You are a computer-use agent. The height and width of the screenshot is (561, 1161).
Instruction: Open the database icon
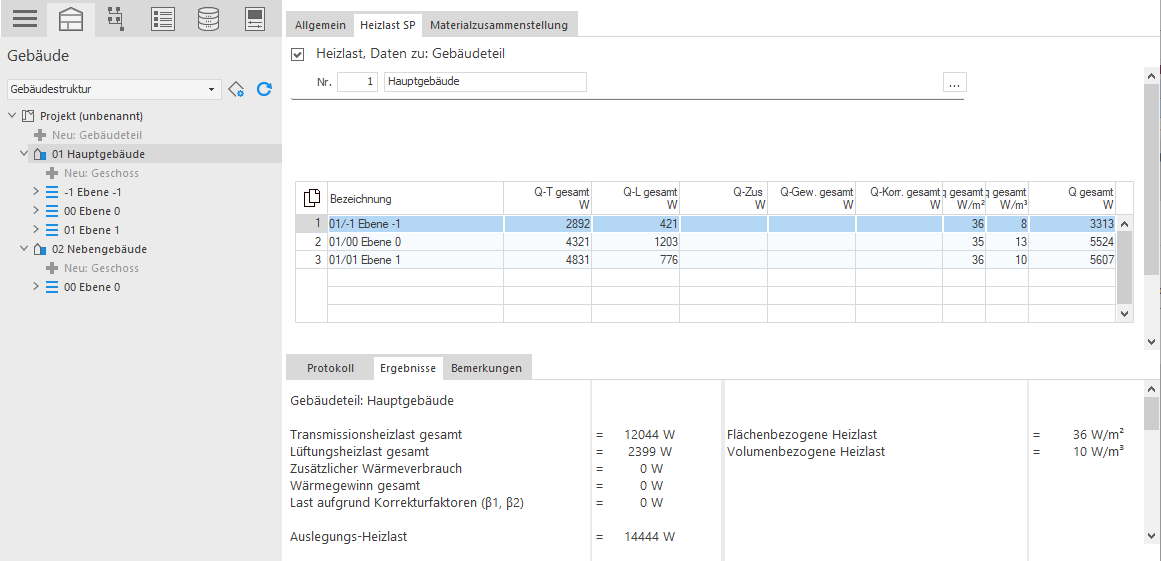tap(208, 19)
